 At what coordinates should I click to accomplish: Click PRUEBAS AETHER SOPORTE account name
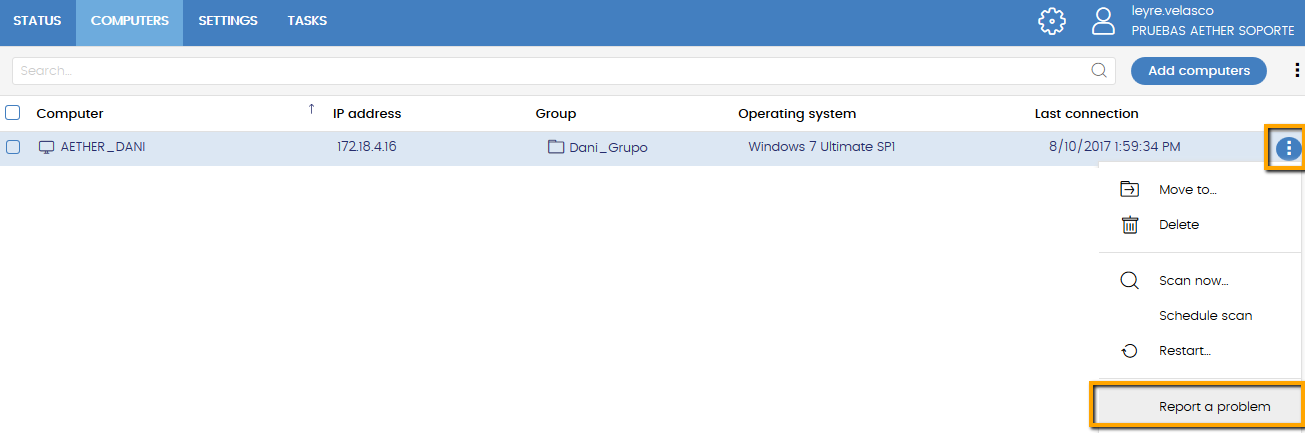pyautogui.click(x=1213, y=31)
